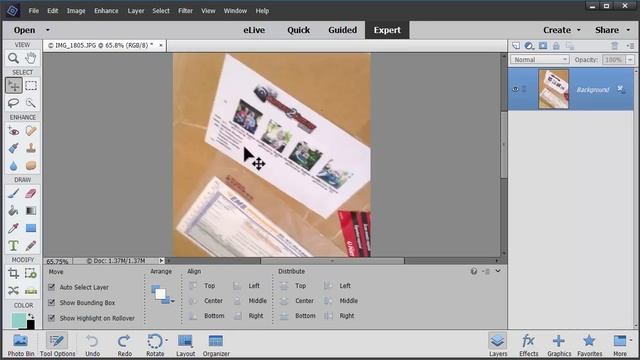Toggle lock all pixels icon
Screen dimensions: 640x360
coord(556,46)
